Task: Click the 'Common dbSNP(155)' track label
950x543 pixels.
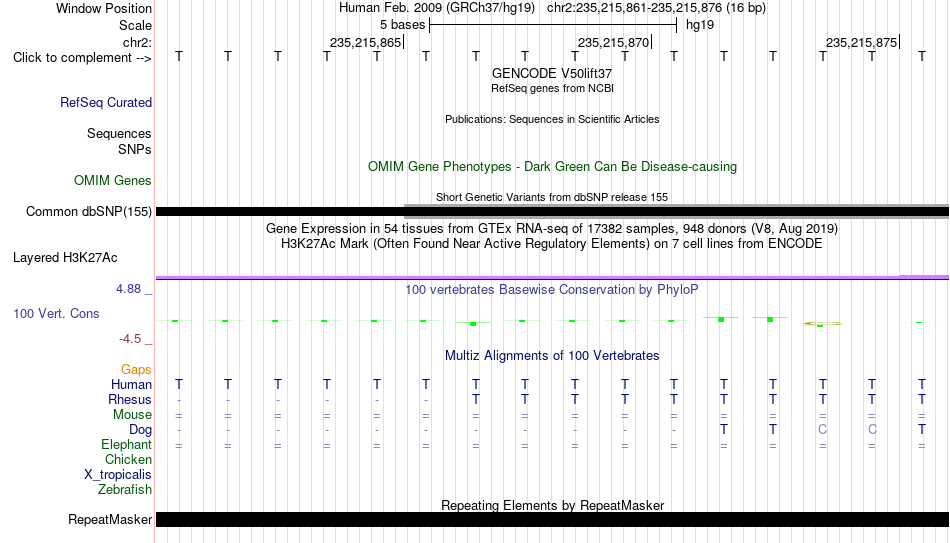Action: coord(88,212)
